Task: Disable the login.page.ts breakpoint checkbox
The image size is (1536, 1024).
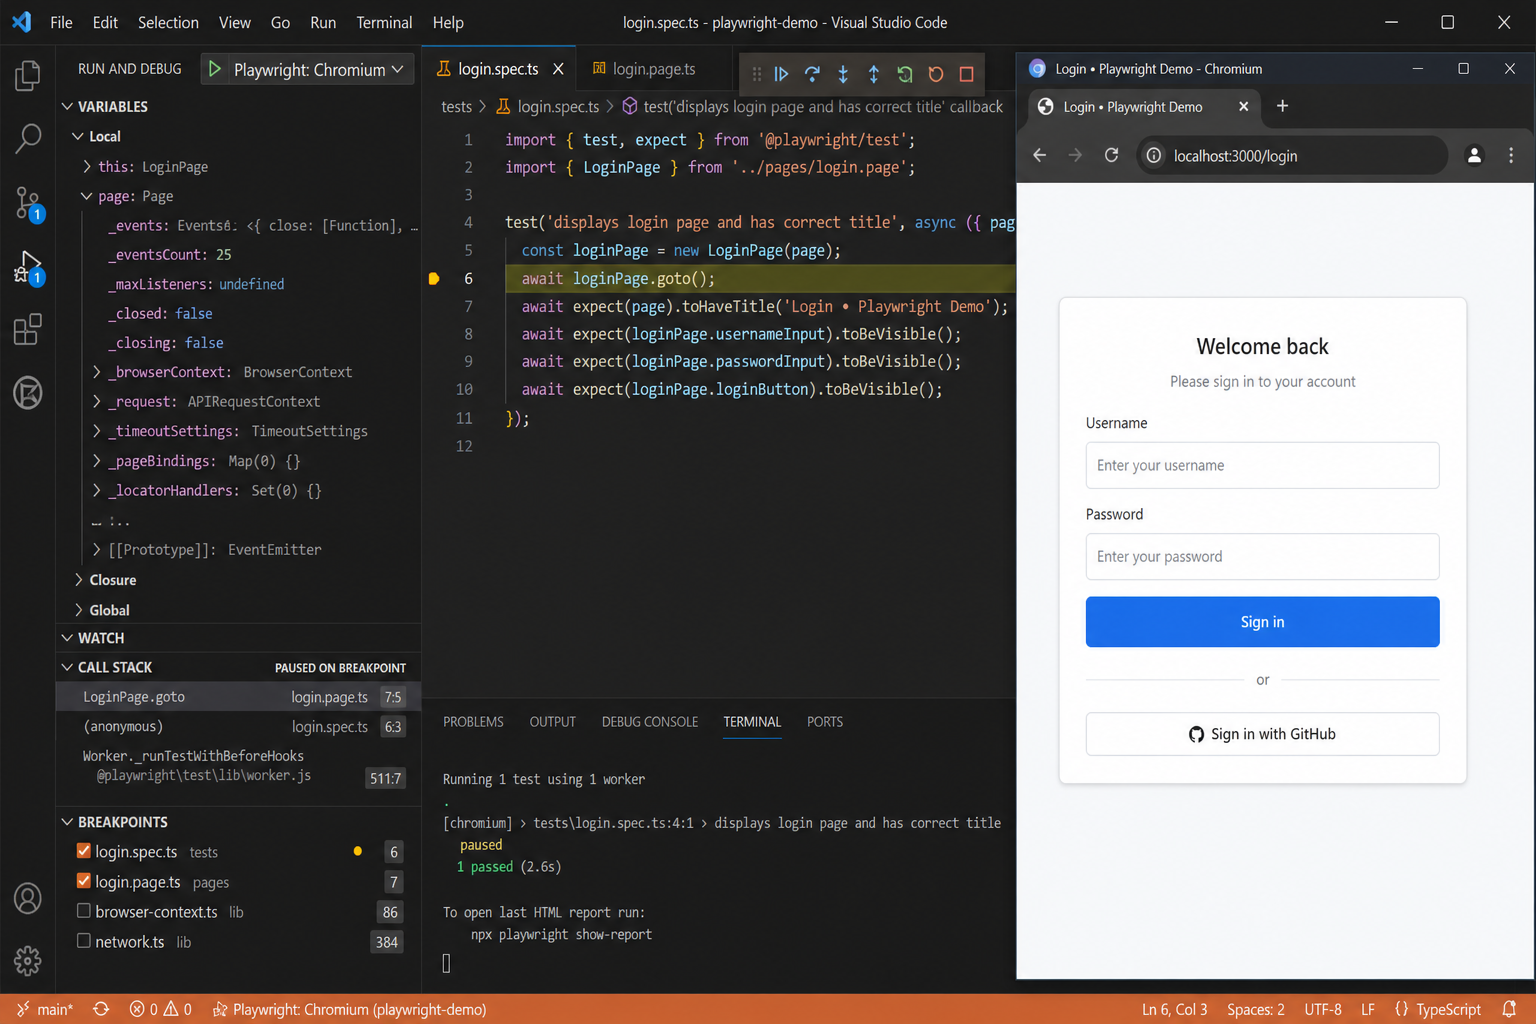Action: pos(84,881)
